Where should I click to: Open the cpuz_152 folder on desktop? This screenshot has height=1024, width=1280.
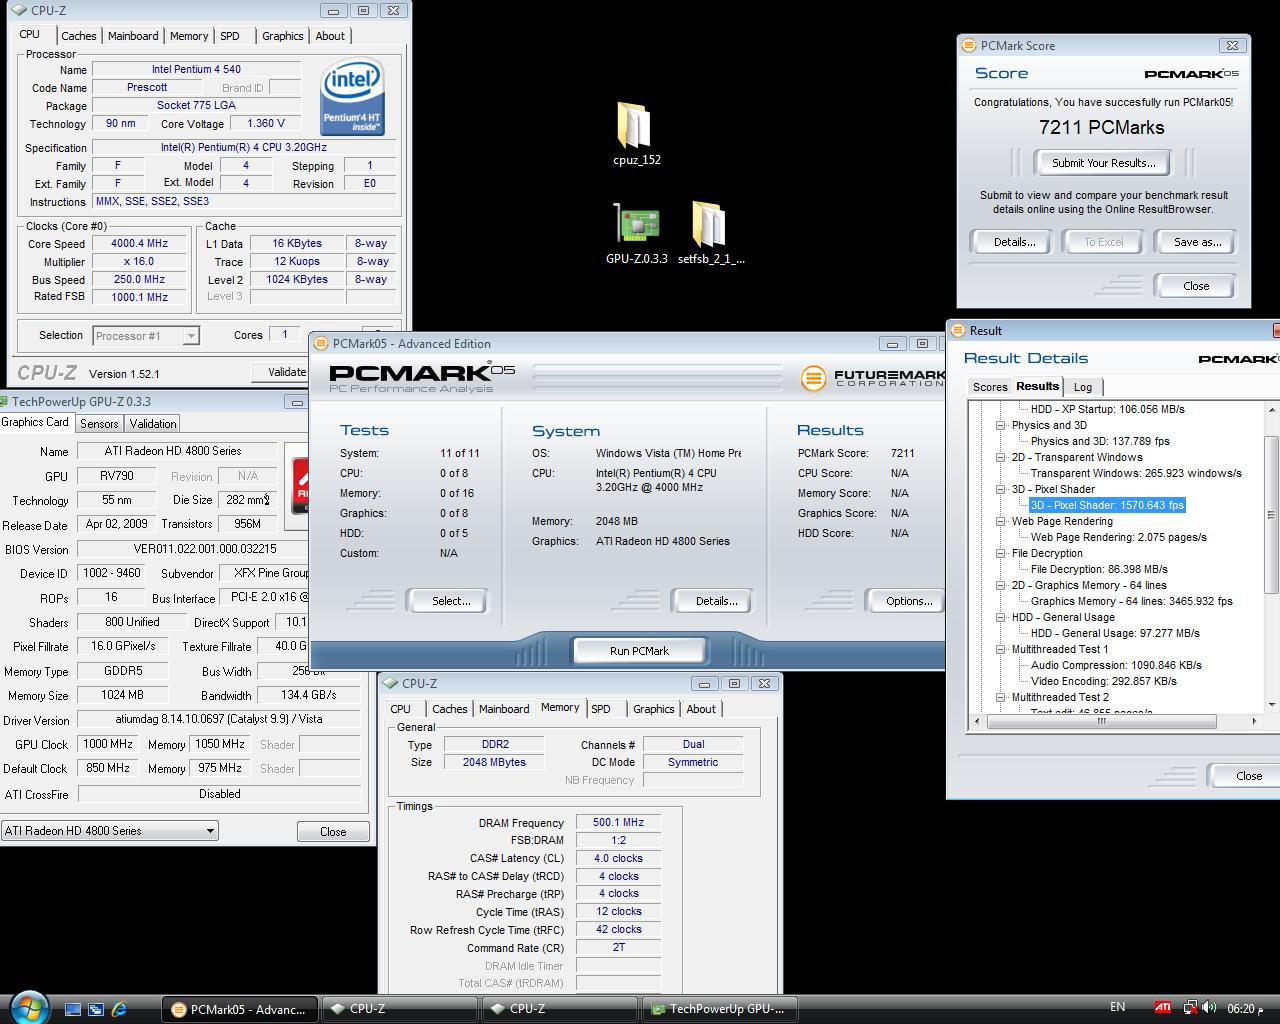636,134
